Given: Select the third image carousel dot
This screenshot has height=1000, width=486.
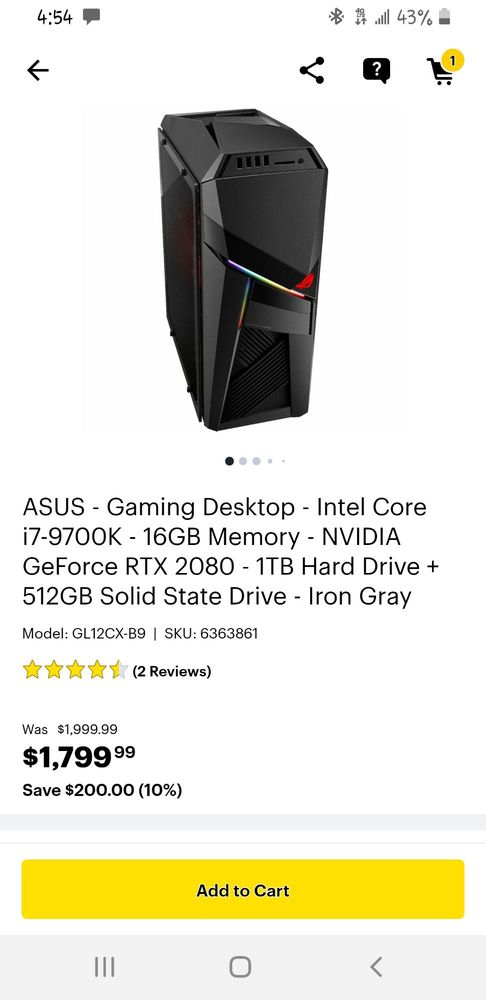Looking at the screenshot, I should [x=256, y=461].
